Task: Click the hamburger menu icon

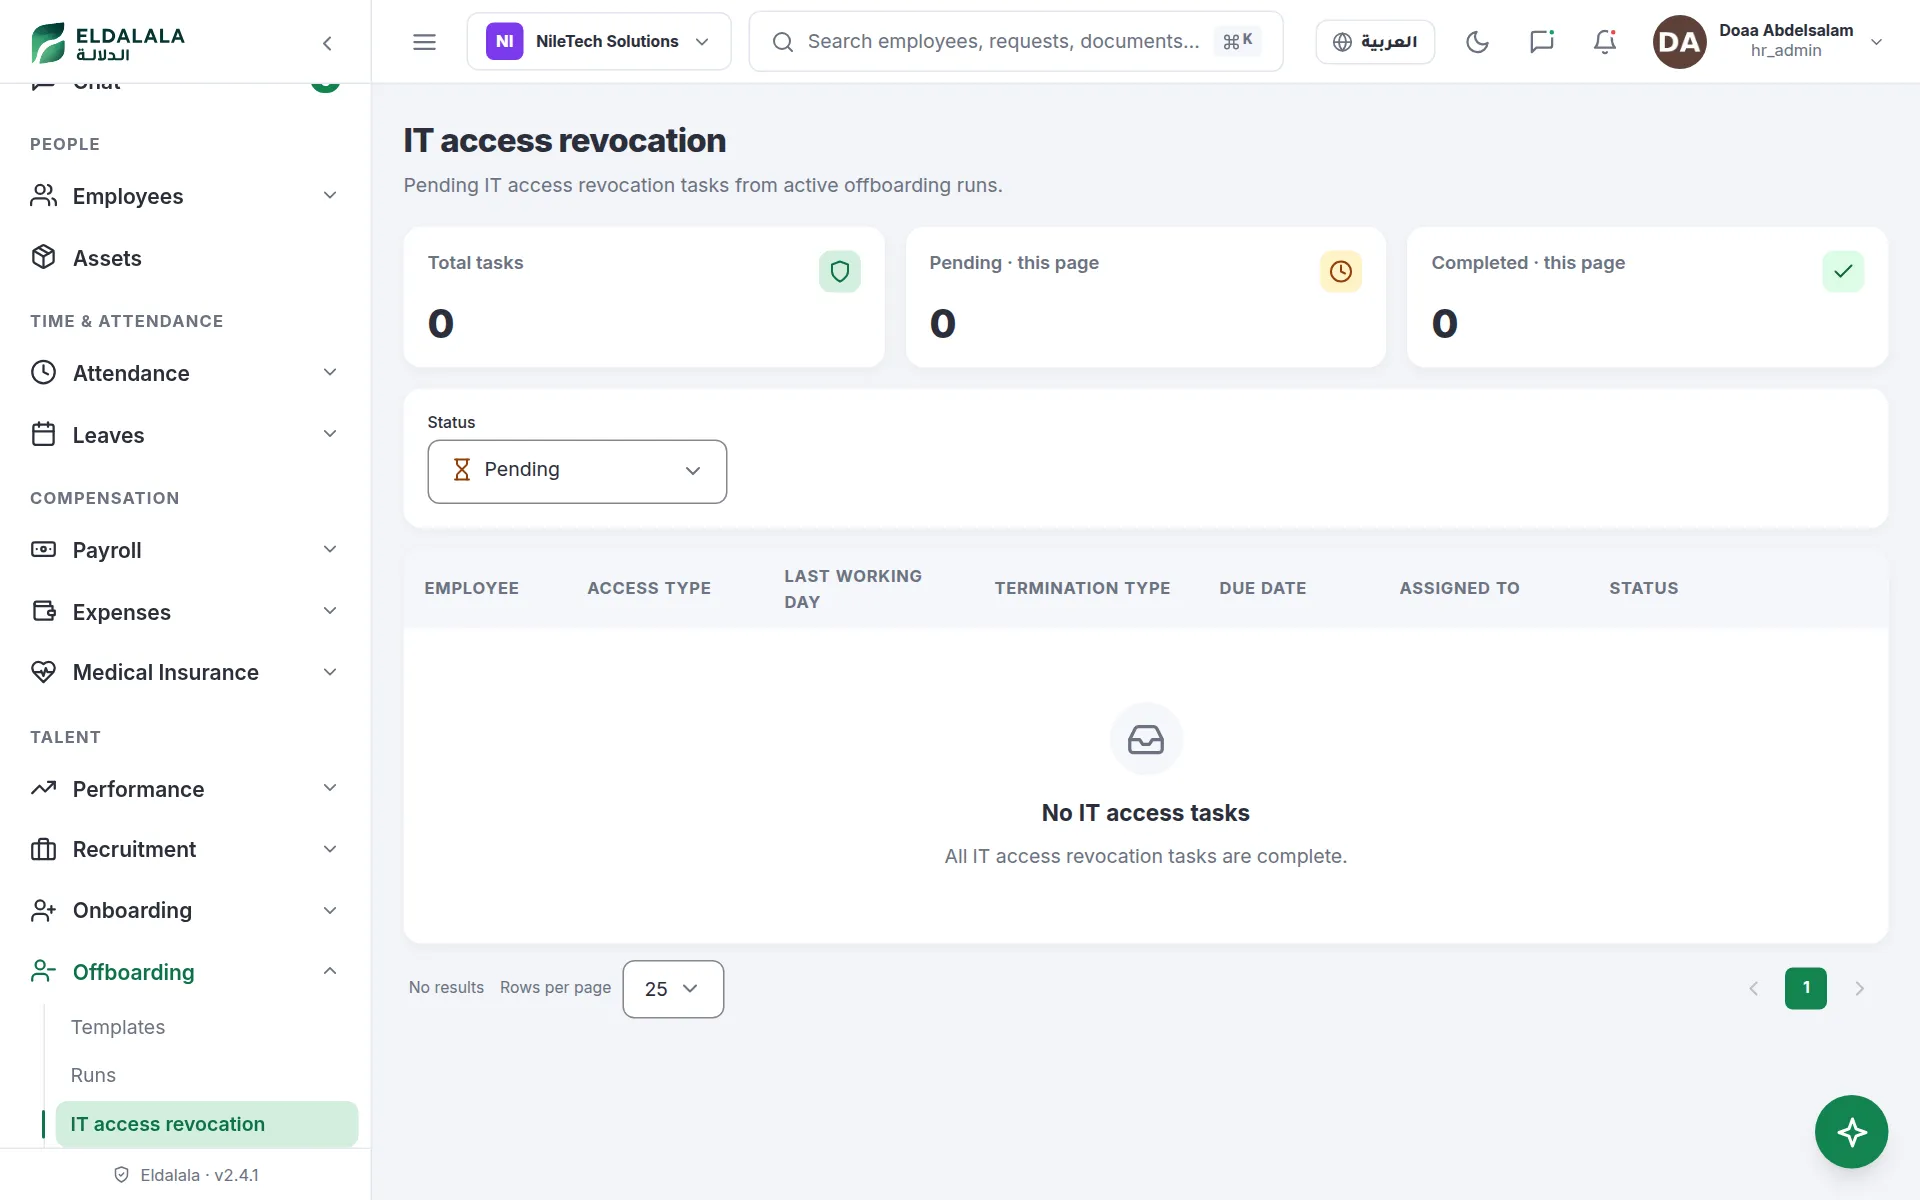Action: [x=424, y=42]
